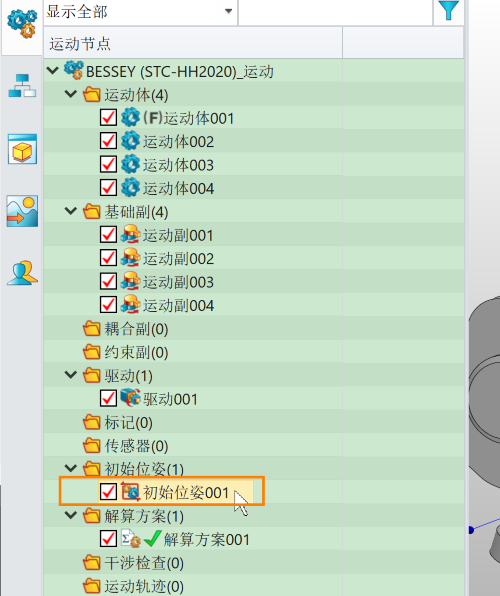Collapse the 运动体(4) folder
The image size is (500, 596).
click(x=71, y=94)
